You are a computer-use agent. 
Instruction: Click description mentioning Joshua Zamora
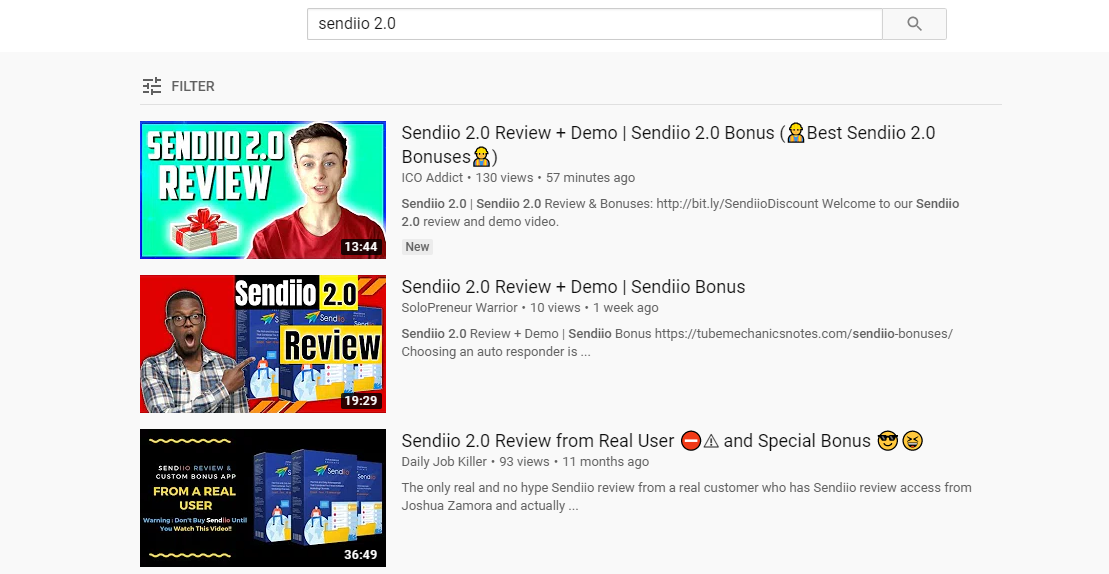[687, 496]
